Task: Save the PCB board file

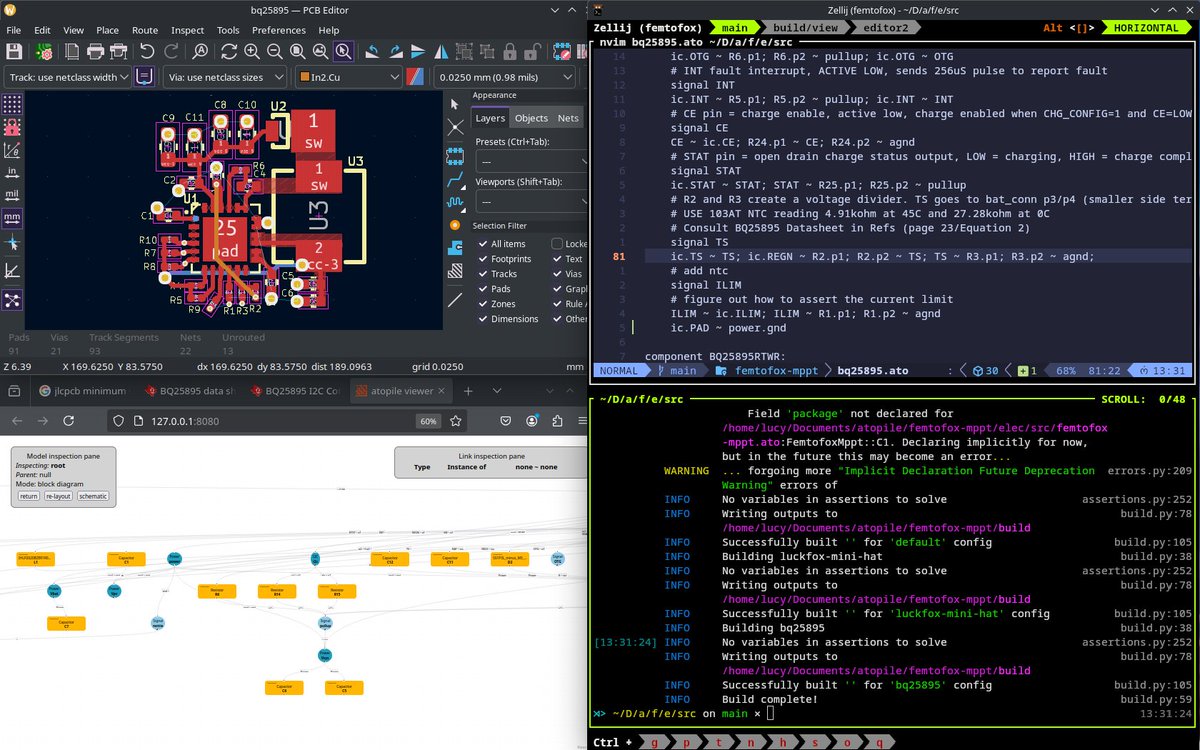Action: [14, 51]
